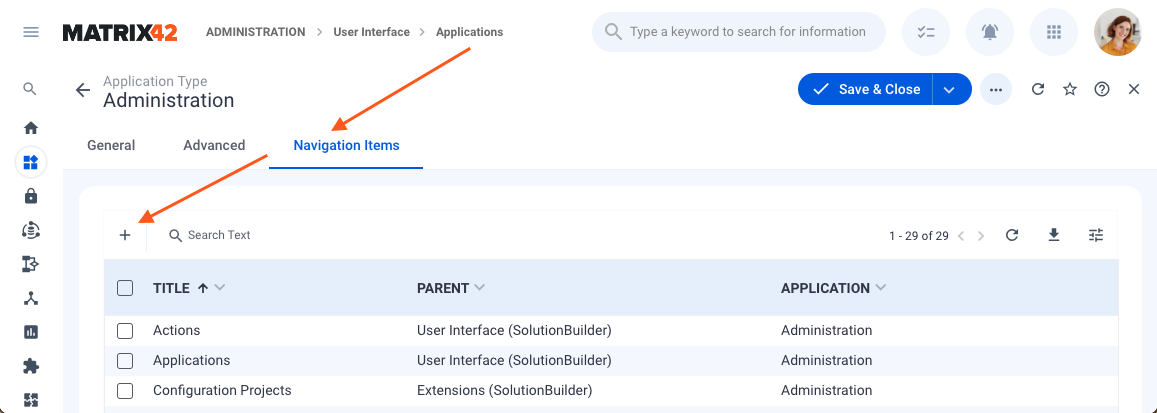The image size is (1157, 413).
Task: Select the sidebar applications tiles icon
Action: coord(31,162)
